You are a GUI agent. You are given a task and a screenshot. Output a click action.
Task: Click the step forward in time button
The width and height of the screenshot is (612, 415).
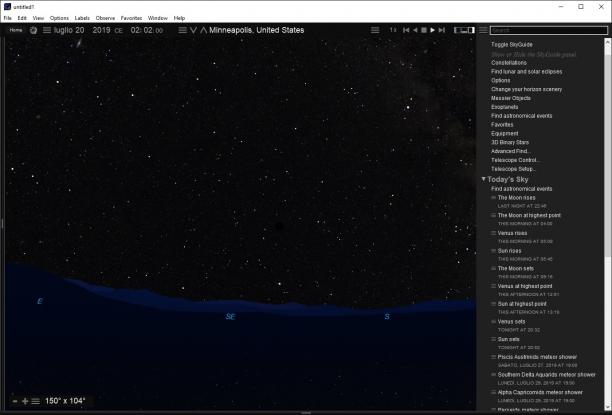coord(441,30)
